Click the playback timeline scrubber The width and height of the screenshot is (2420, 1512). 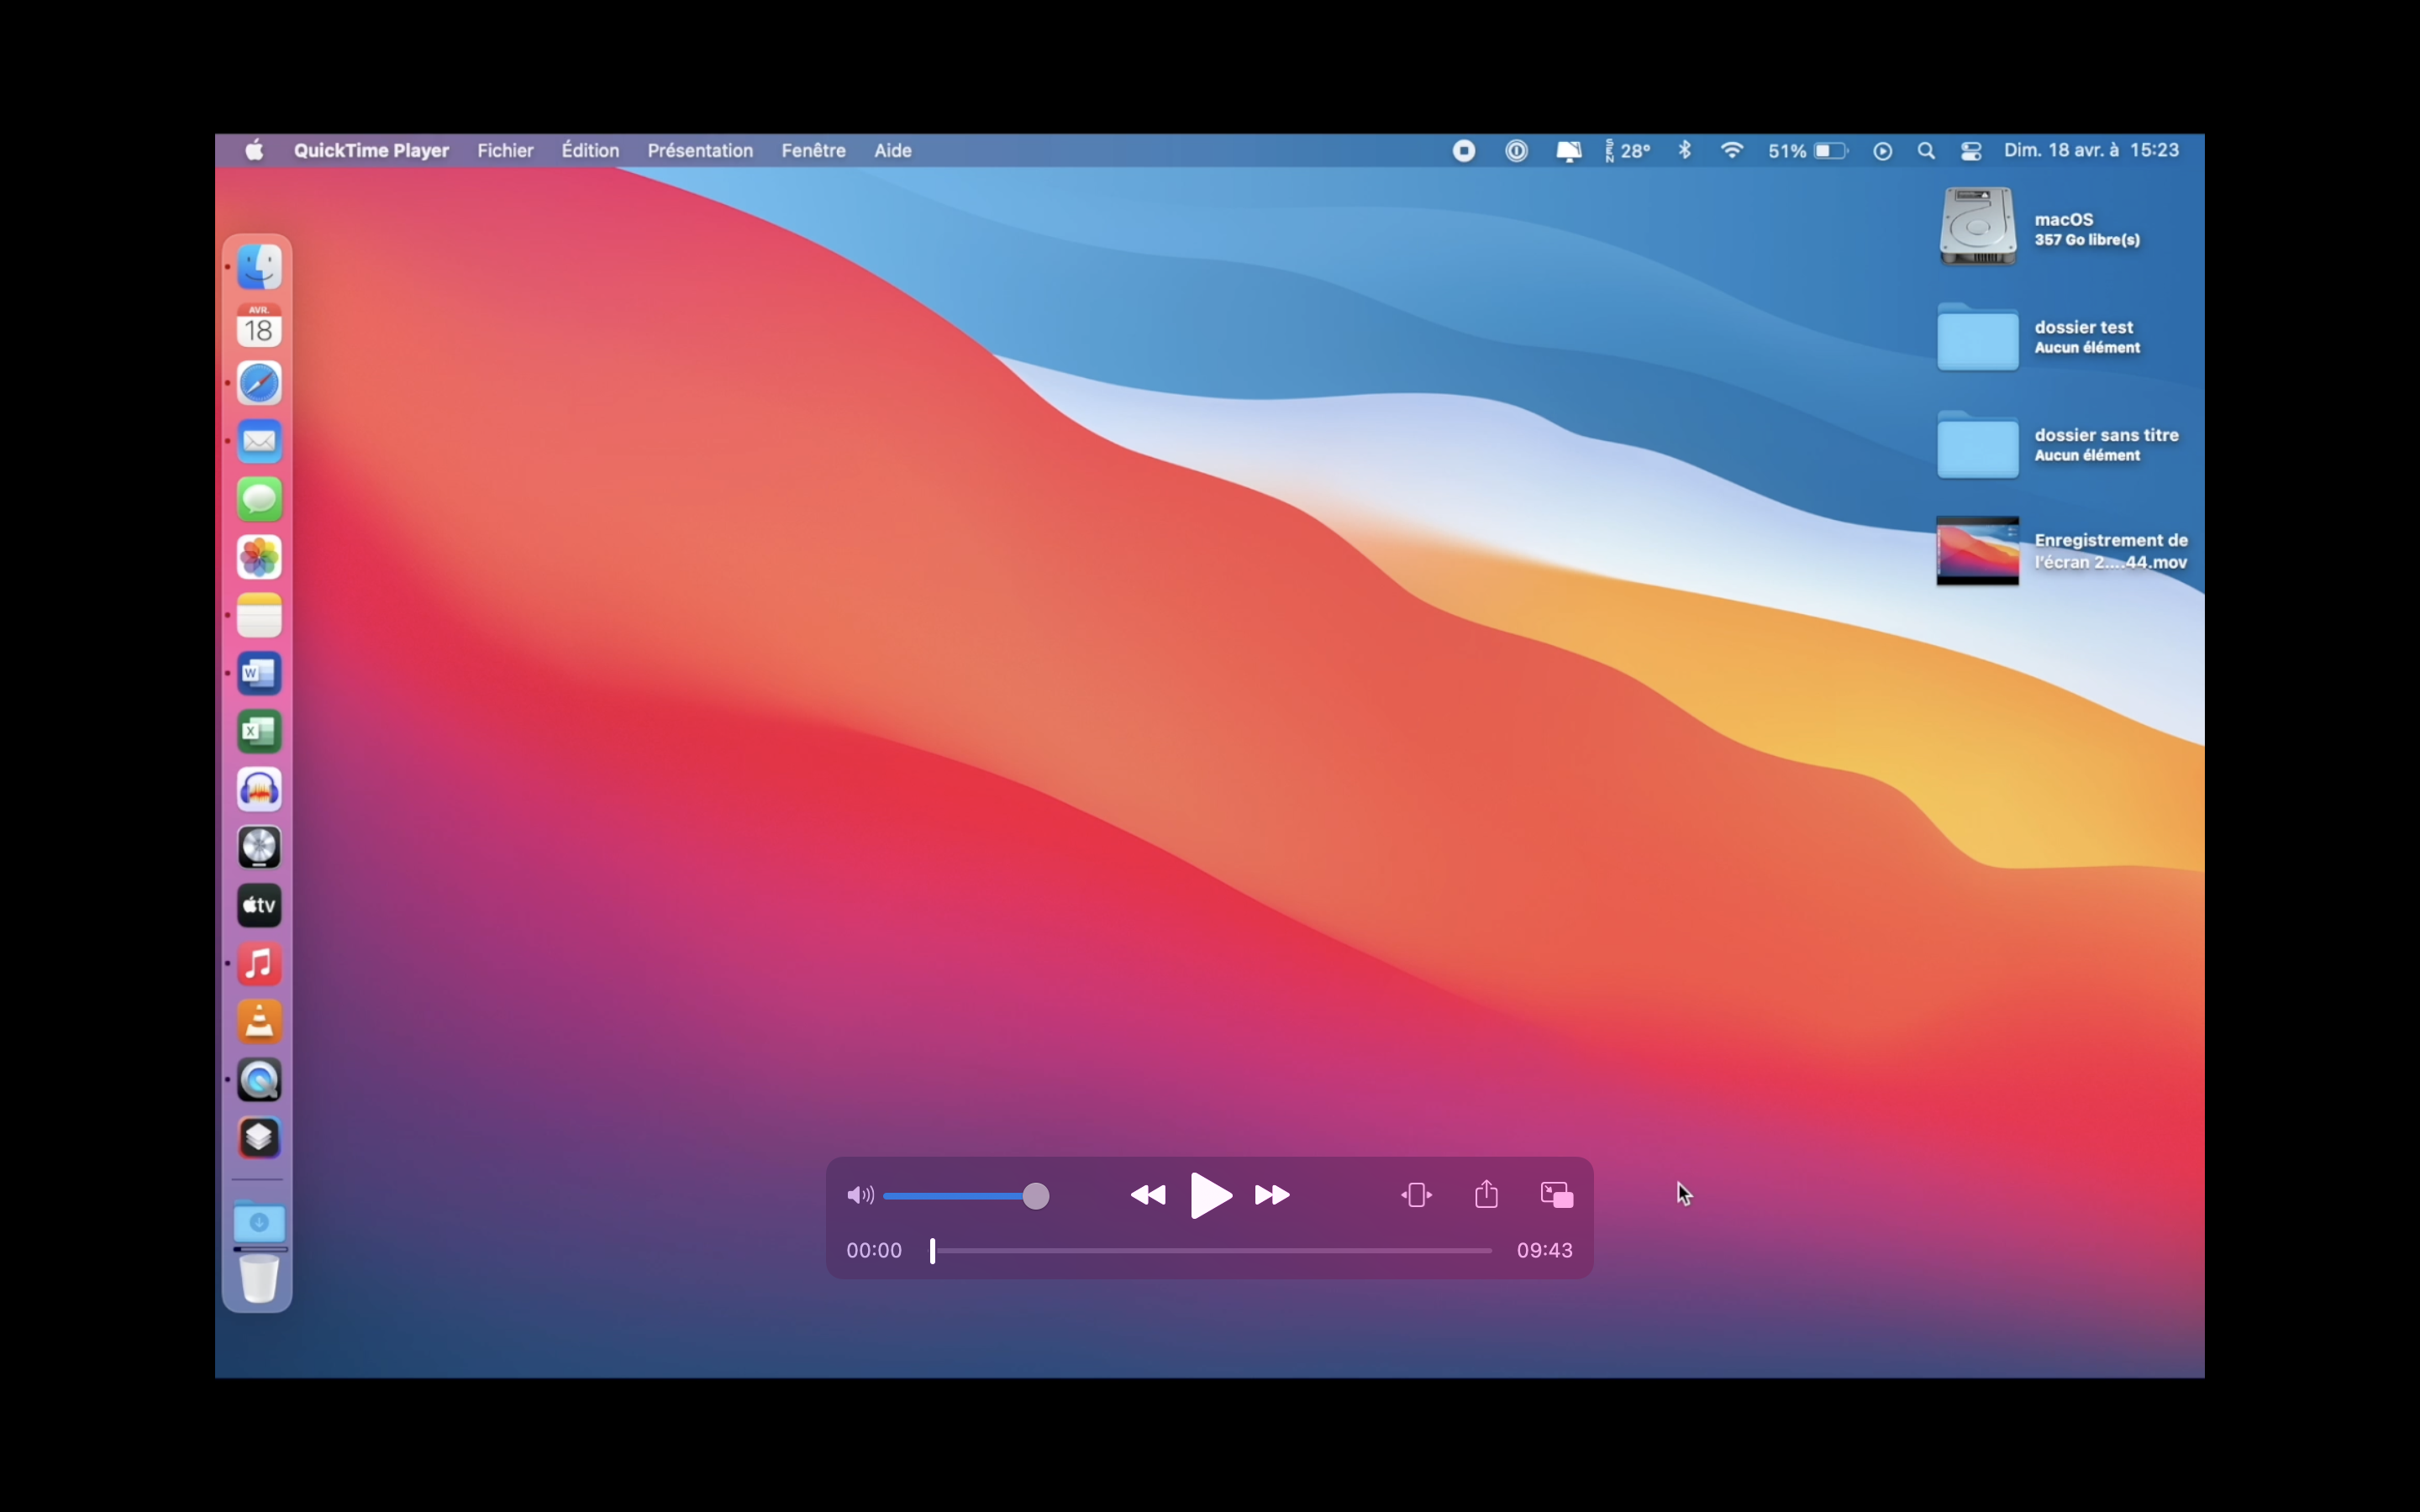pyautogui.click(x=933, y=1251)
